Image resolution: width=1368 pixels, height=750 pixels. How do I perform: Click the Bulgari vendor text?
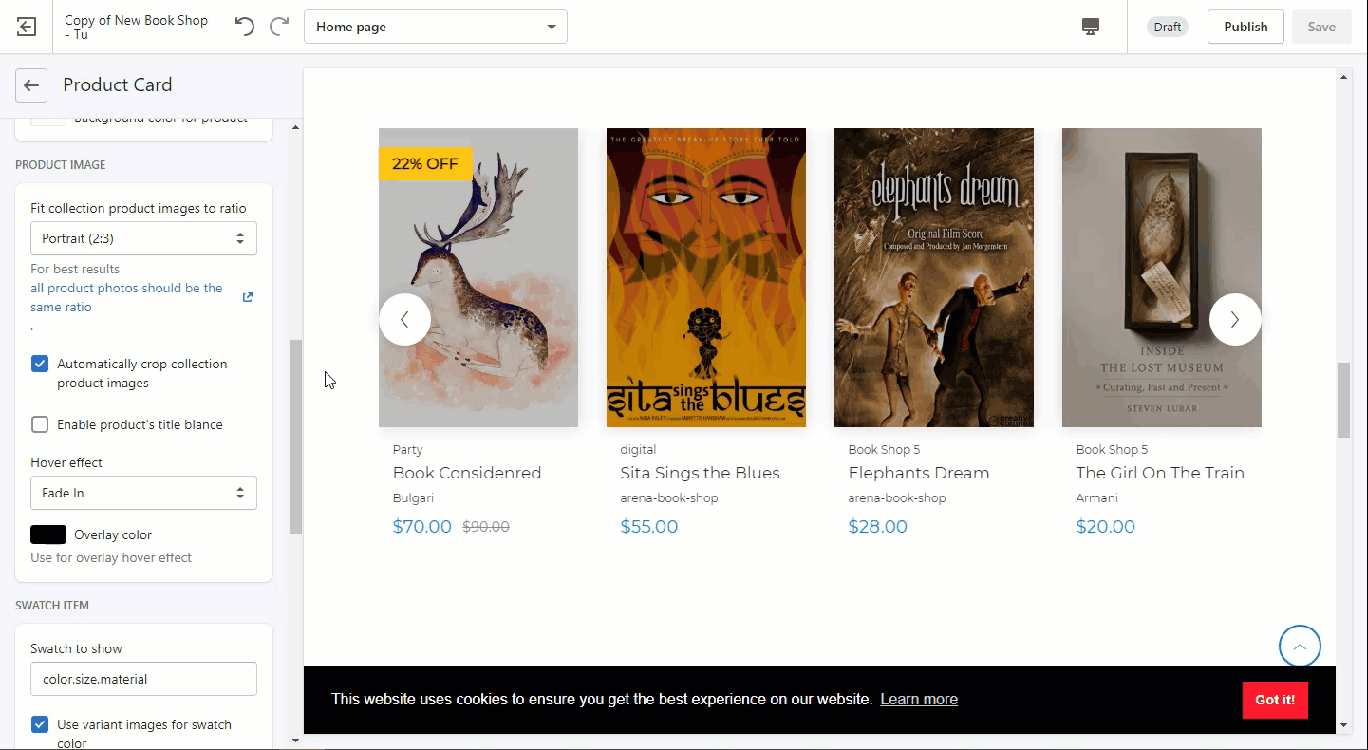coord(413,498)
